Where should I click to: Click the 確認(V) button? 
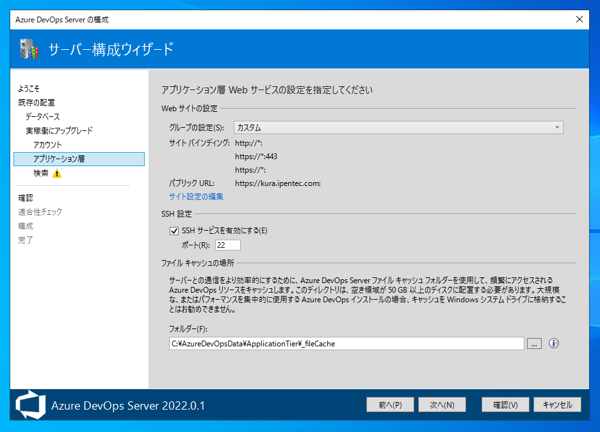(505, 404)
